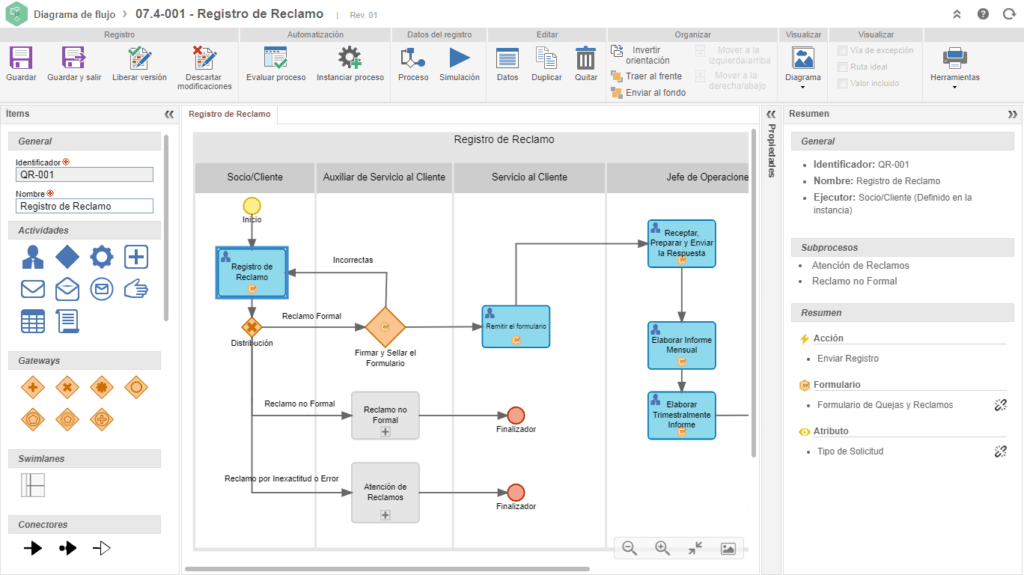Click the Quitar trash icon
Viewport: 1024px width, 575px height.
[585, 59]
